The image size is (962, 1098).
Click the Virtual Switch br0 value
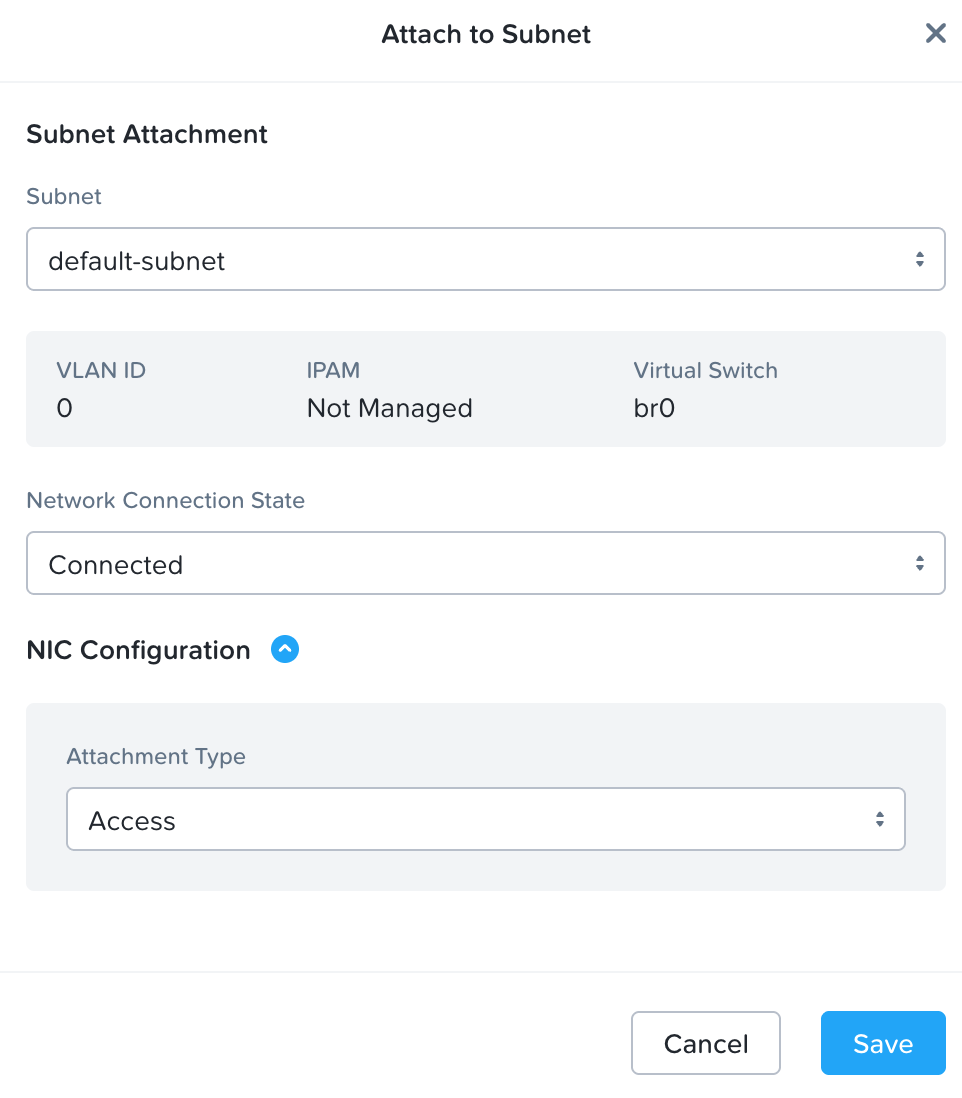654,408
